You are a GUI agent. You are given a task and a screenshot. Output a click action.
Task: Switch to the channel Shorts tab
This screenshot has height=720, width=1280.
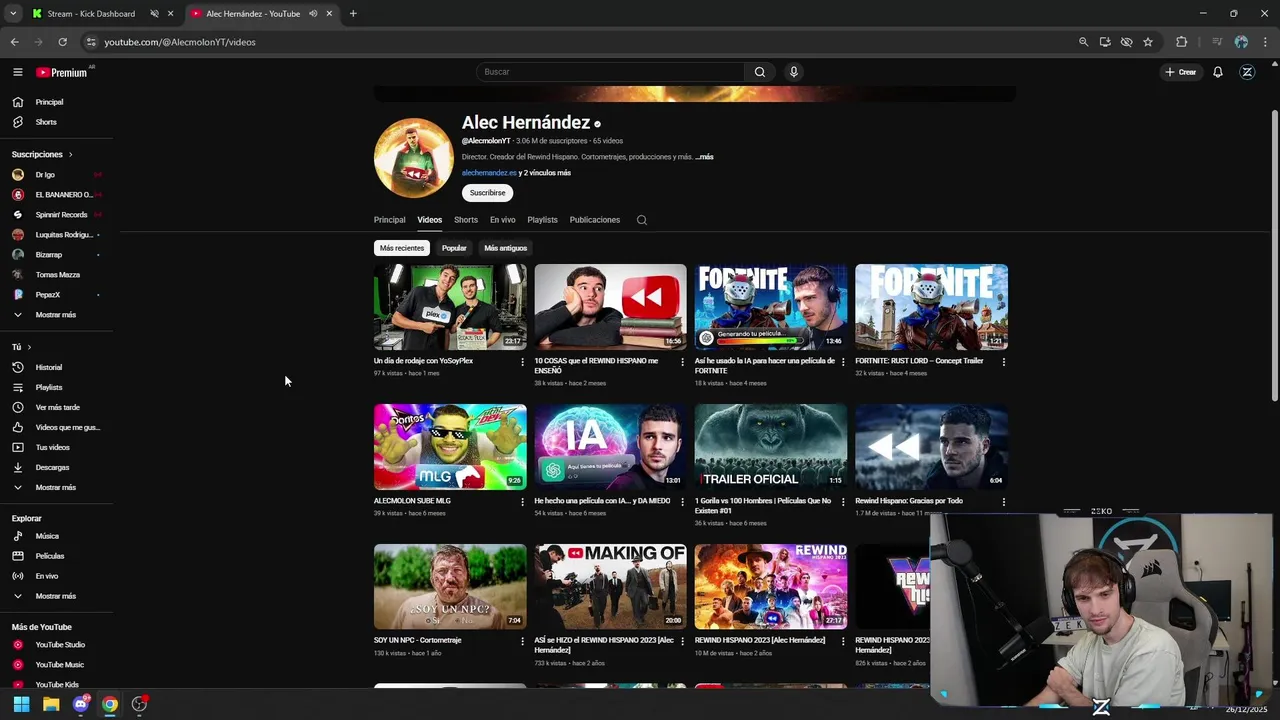coord(466,220)
